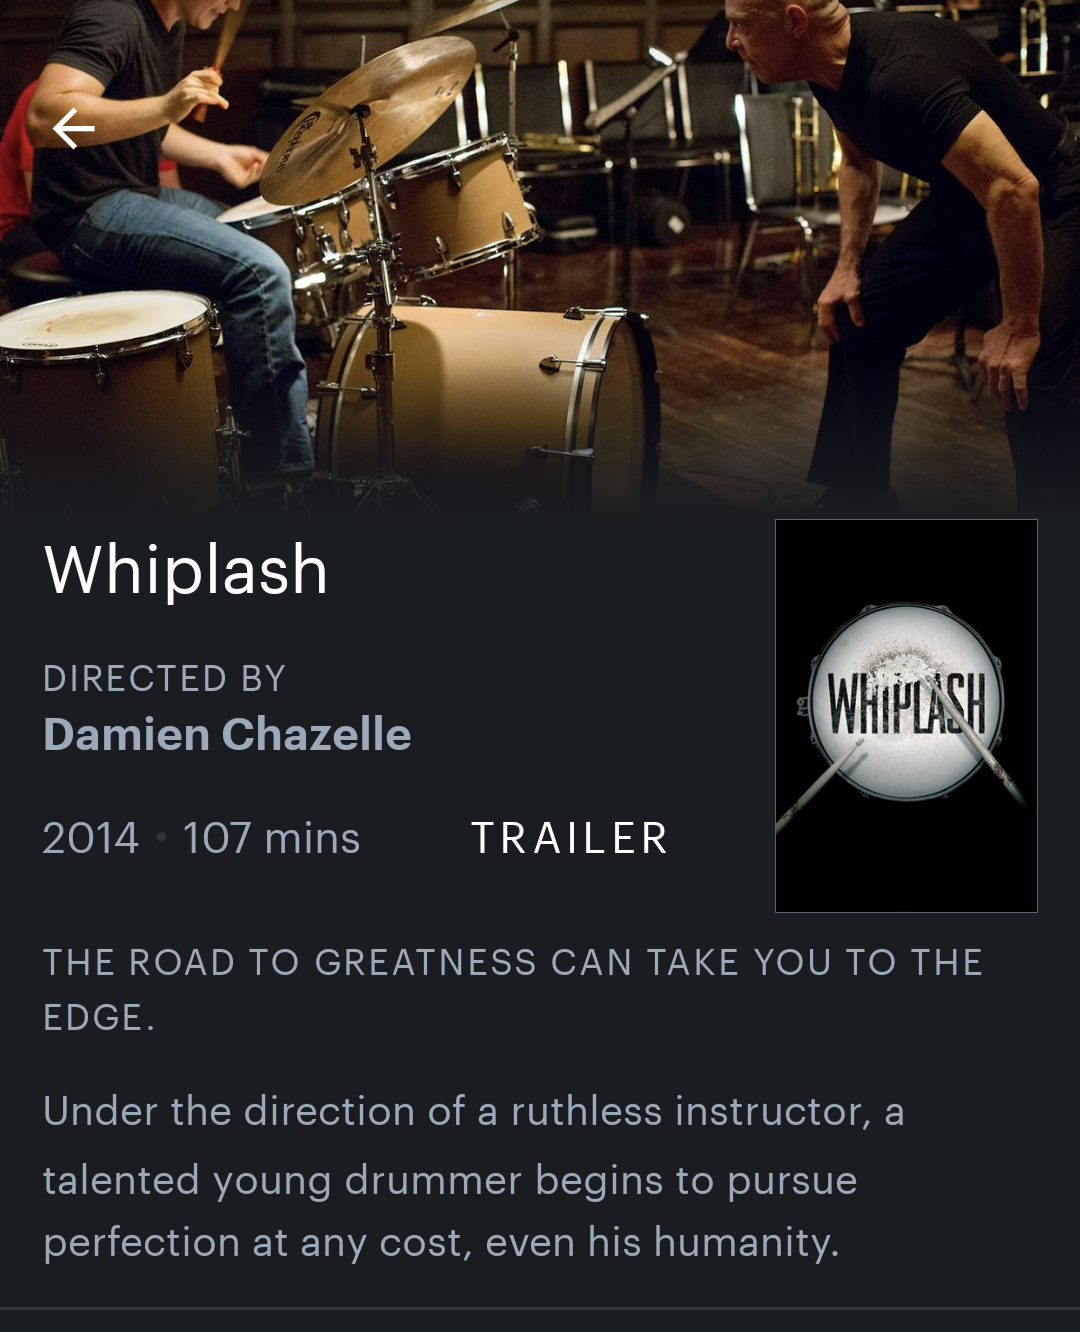
Task: Click the mounted rack tom drum in backdrop
Action: (458, 205)
